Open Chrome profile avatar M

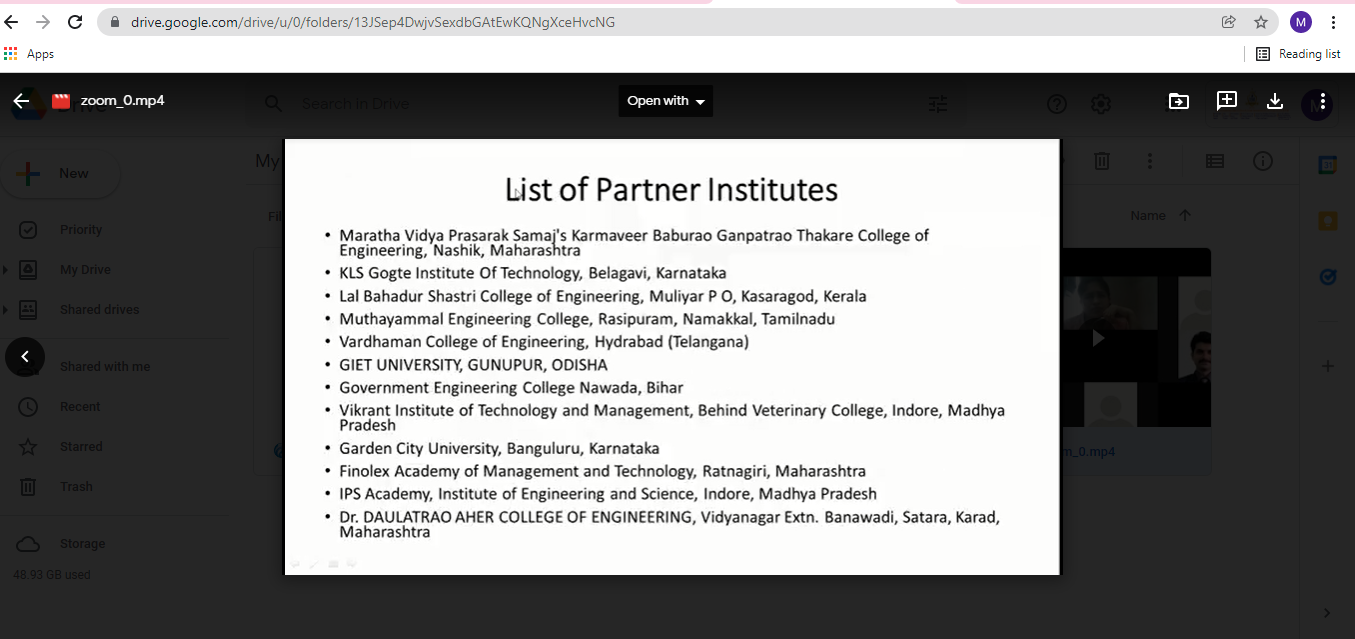[1301, 22]
